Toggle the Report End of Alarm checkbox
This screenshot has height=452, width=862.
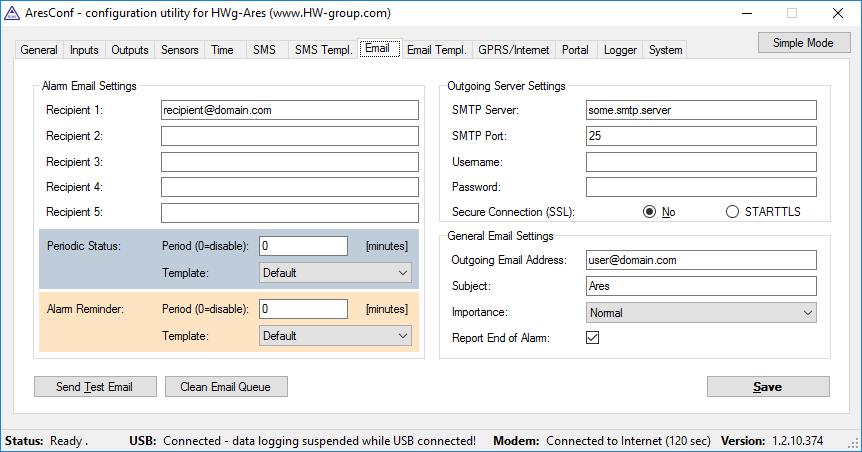coord(593,338)
